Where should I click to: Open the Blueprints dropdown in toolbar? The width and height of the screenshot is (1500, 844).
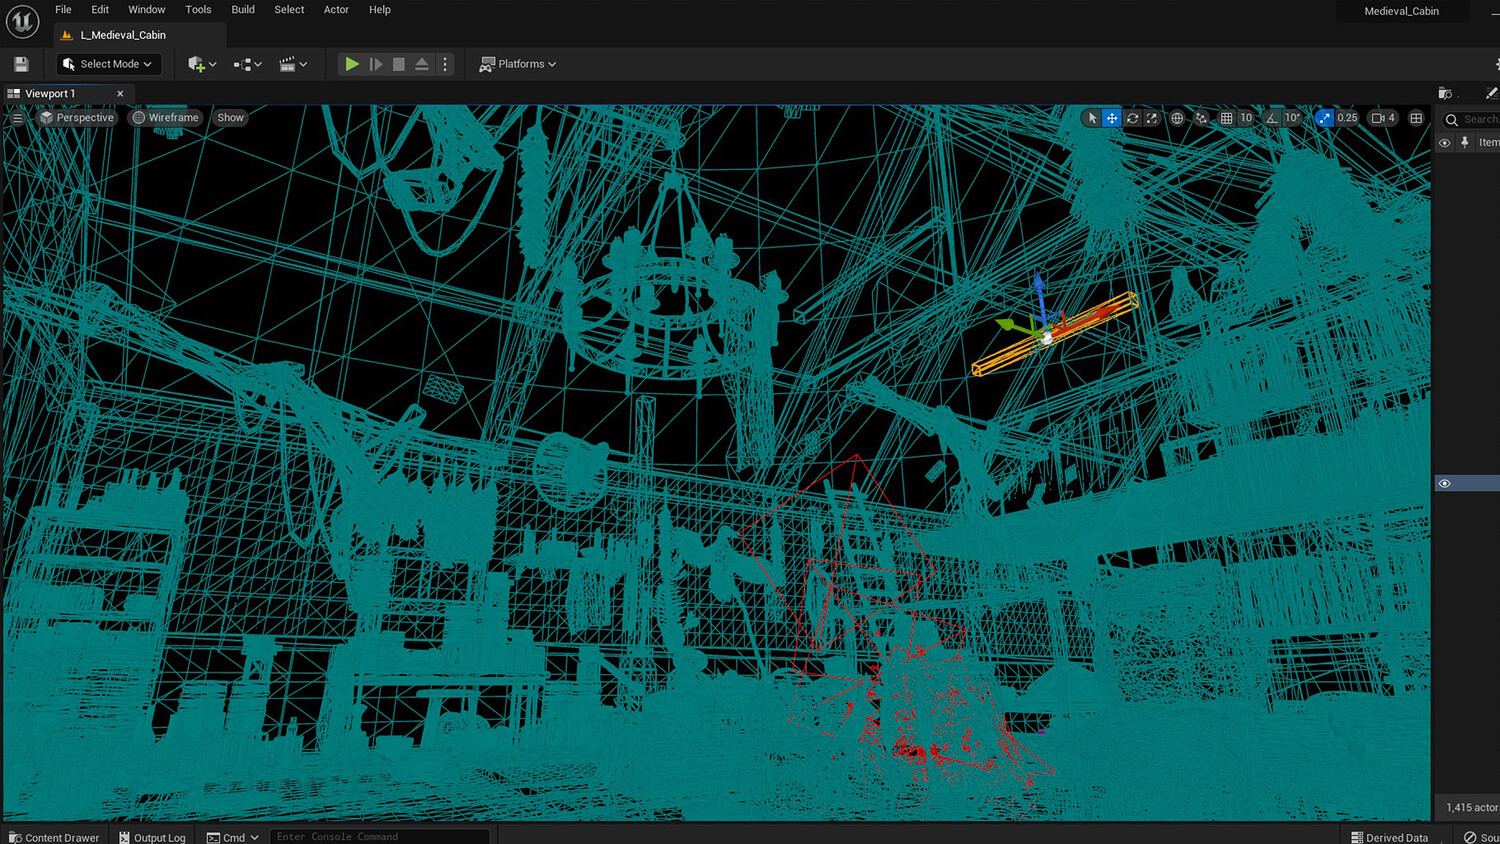247,64
